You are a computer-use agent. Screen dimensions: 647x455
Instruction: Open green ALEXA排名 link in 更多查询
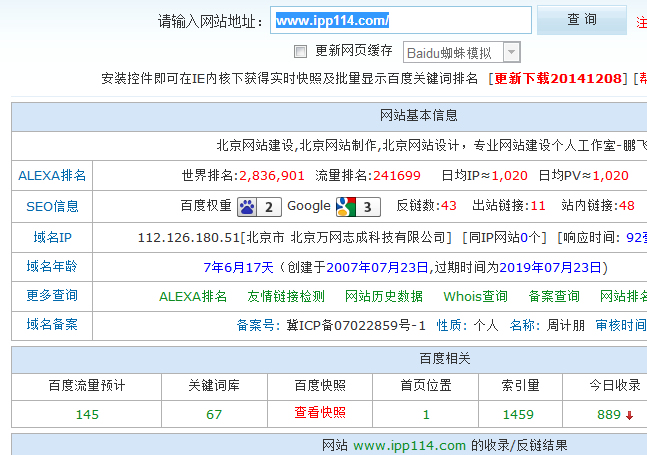tap(193, 296)
